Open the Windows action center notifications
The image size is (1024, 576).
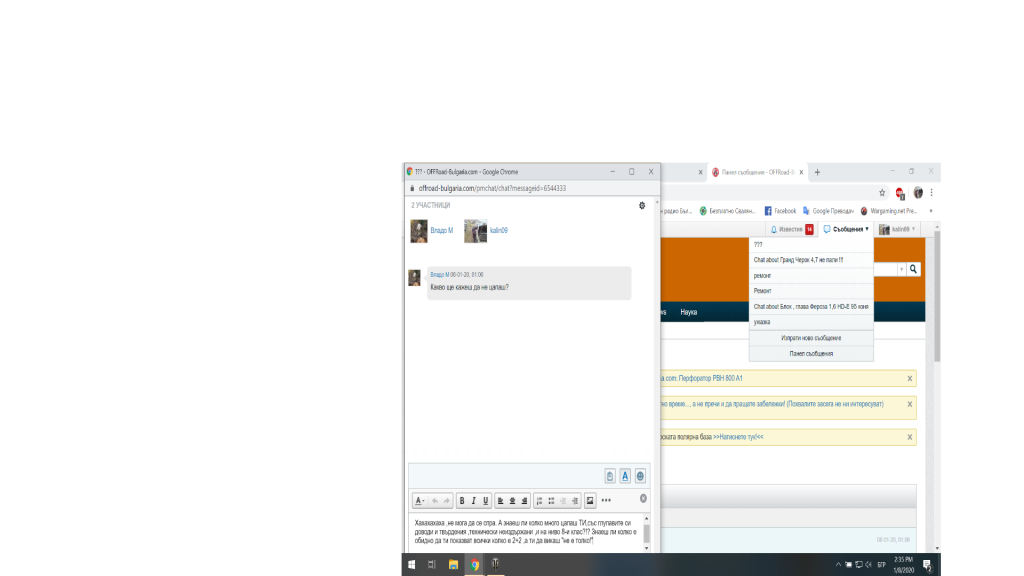(x=927, y=565)
